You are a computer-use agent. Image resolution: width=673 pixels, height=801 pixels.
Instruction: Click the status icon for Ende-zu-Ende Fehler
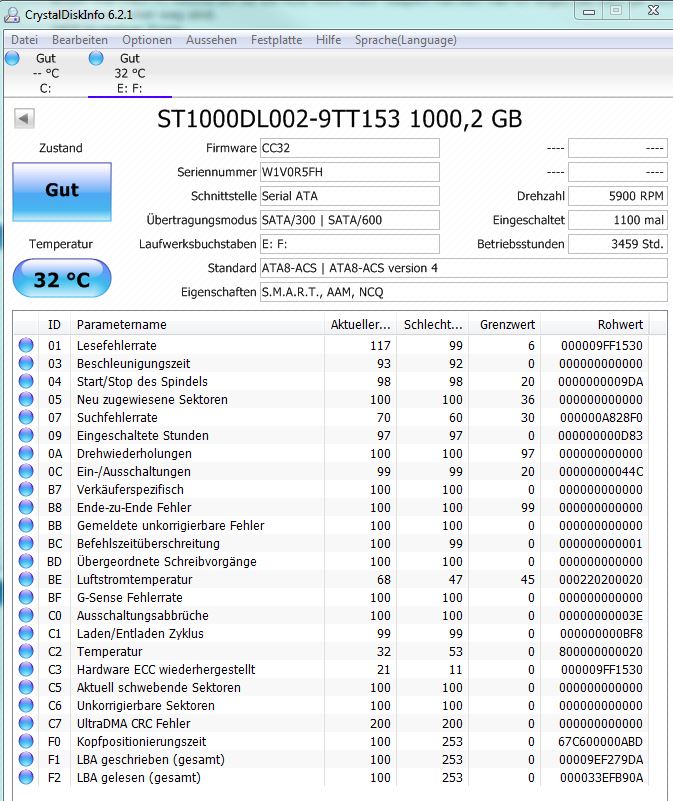pyautogui.click(x=26, y=507)
